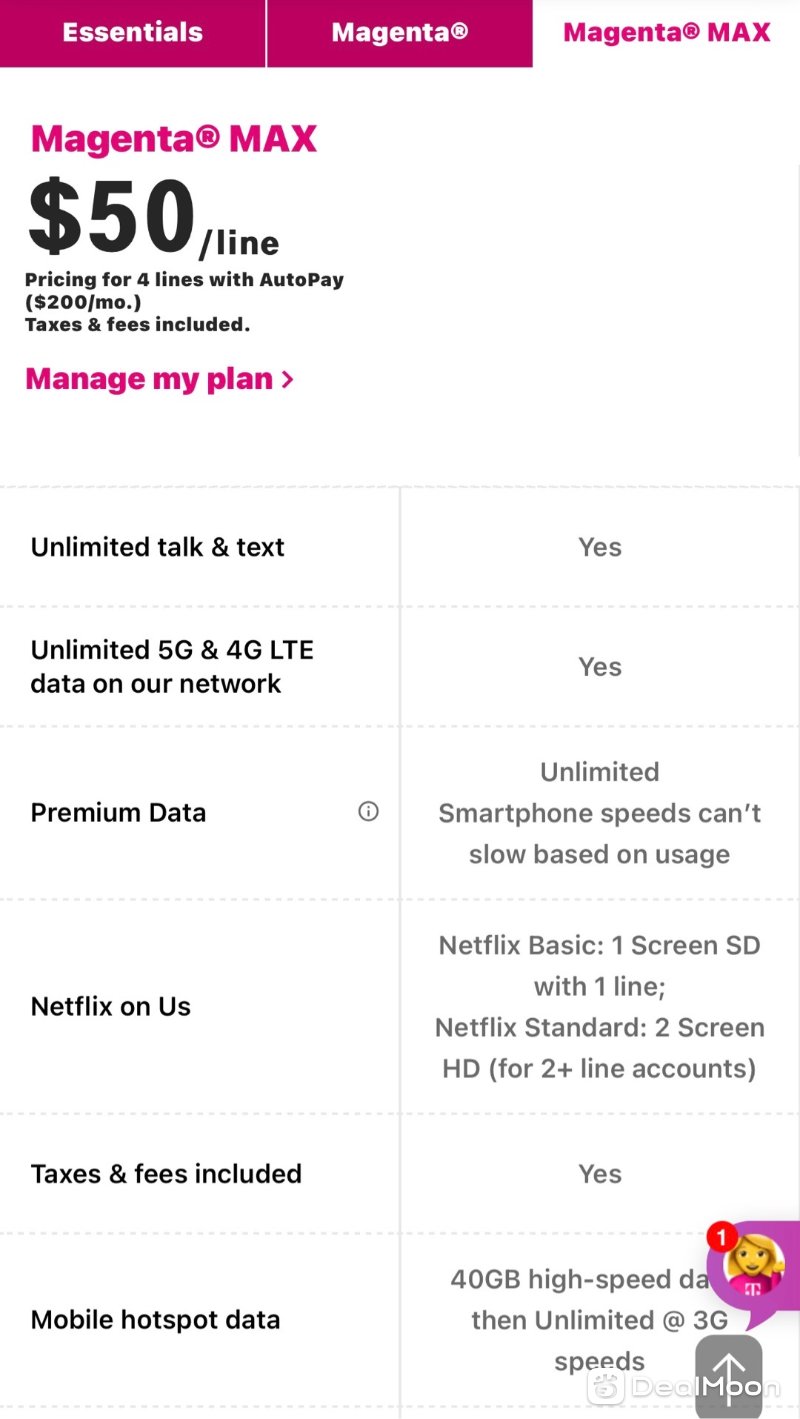Click the Unlimited Smartphone speeds description
Screen dimensions: 800x1419
[x=600, y=813]
